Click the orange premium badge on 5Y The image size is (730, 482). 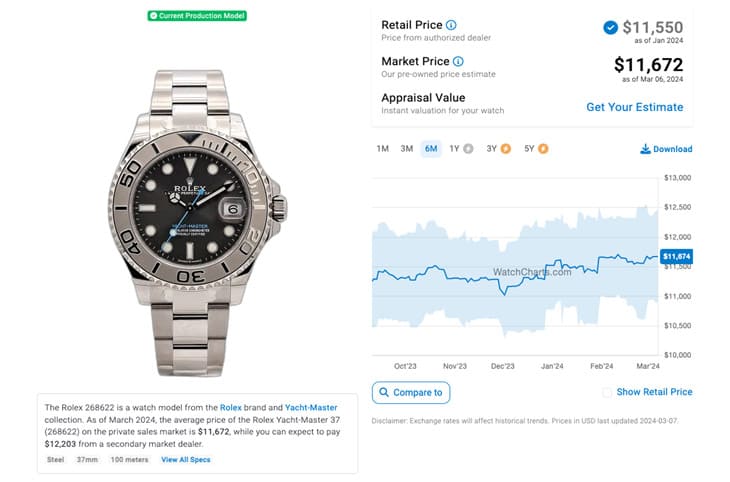[543, 149]
